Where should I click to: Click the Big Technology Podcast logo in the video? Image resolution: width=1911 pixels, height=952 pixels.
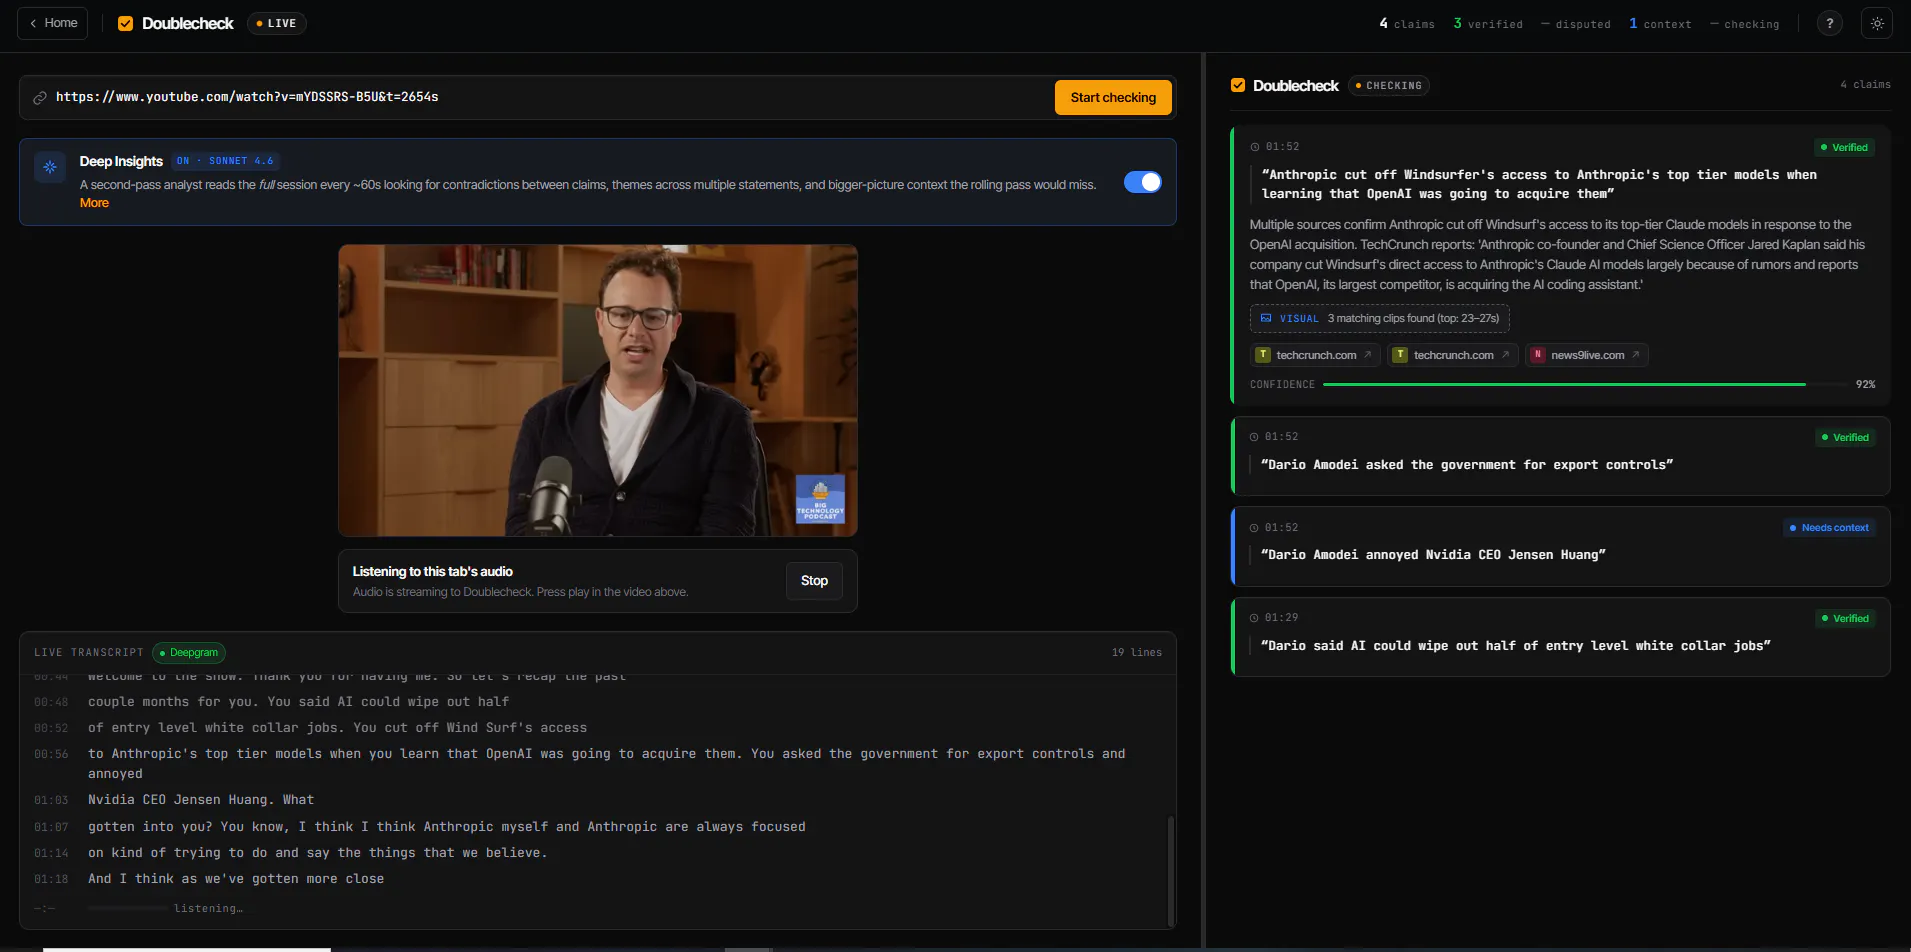820,498
